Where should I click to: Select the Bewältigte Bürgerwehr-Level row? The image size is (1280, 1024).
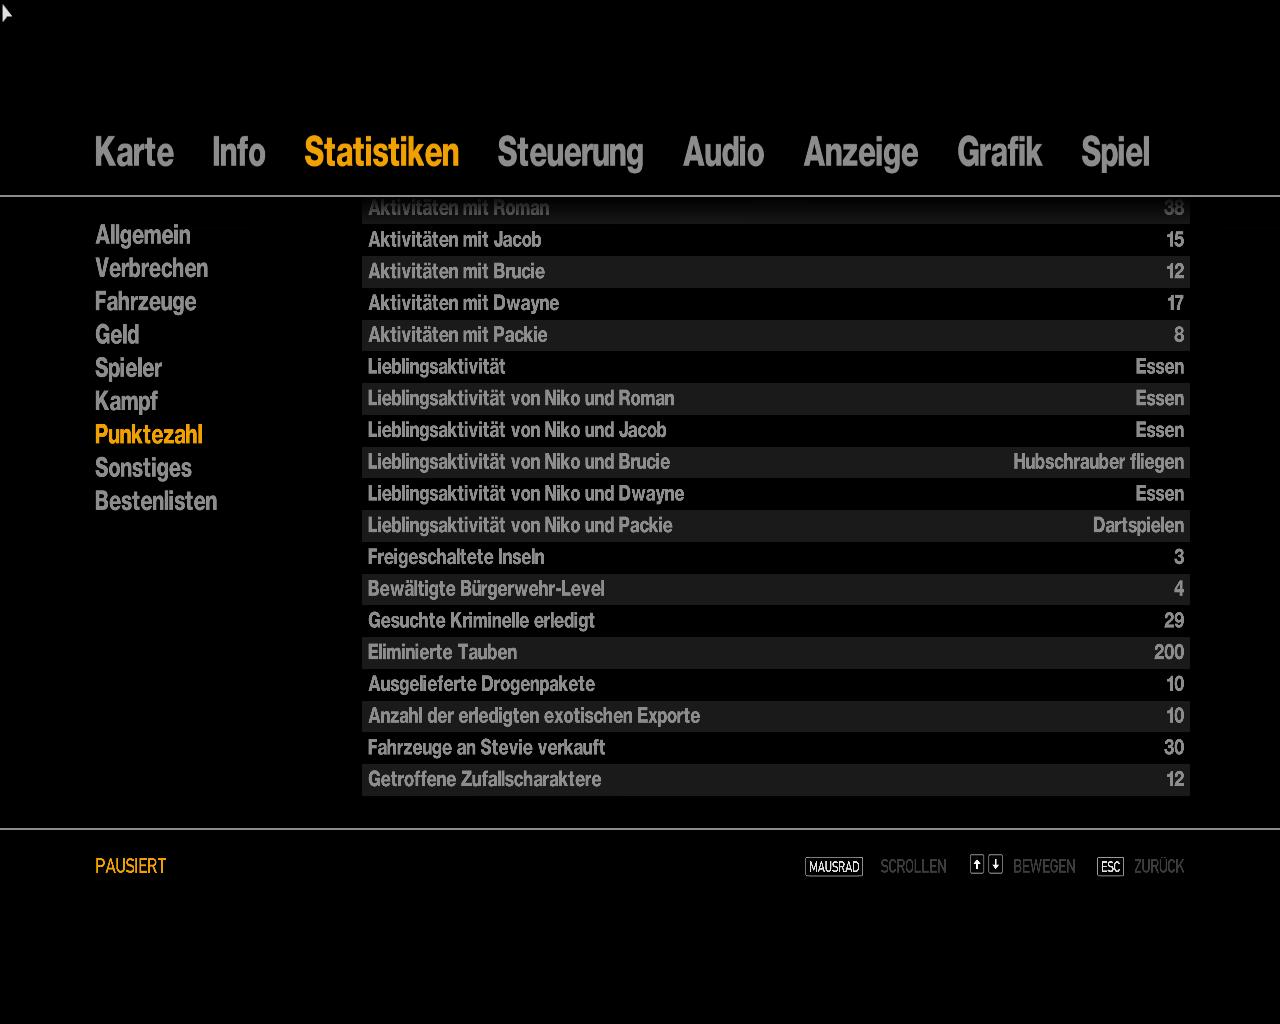[776, 589]
